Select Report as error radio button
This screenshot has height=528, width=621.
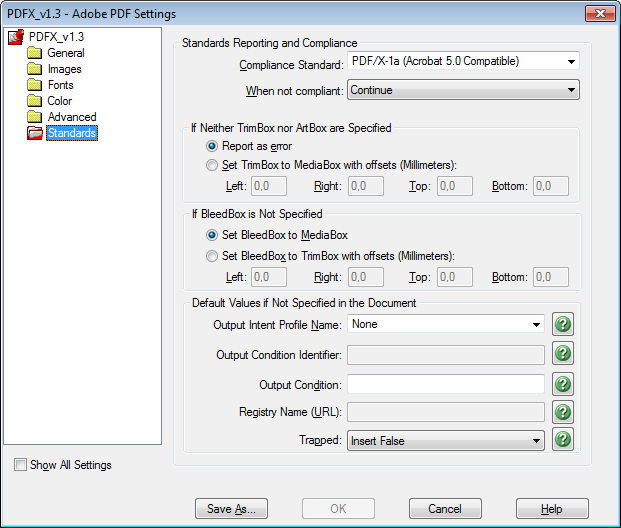pyautogui.click(x=212, y=146)
